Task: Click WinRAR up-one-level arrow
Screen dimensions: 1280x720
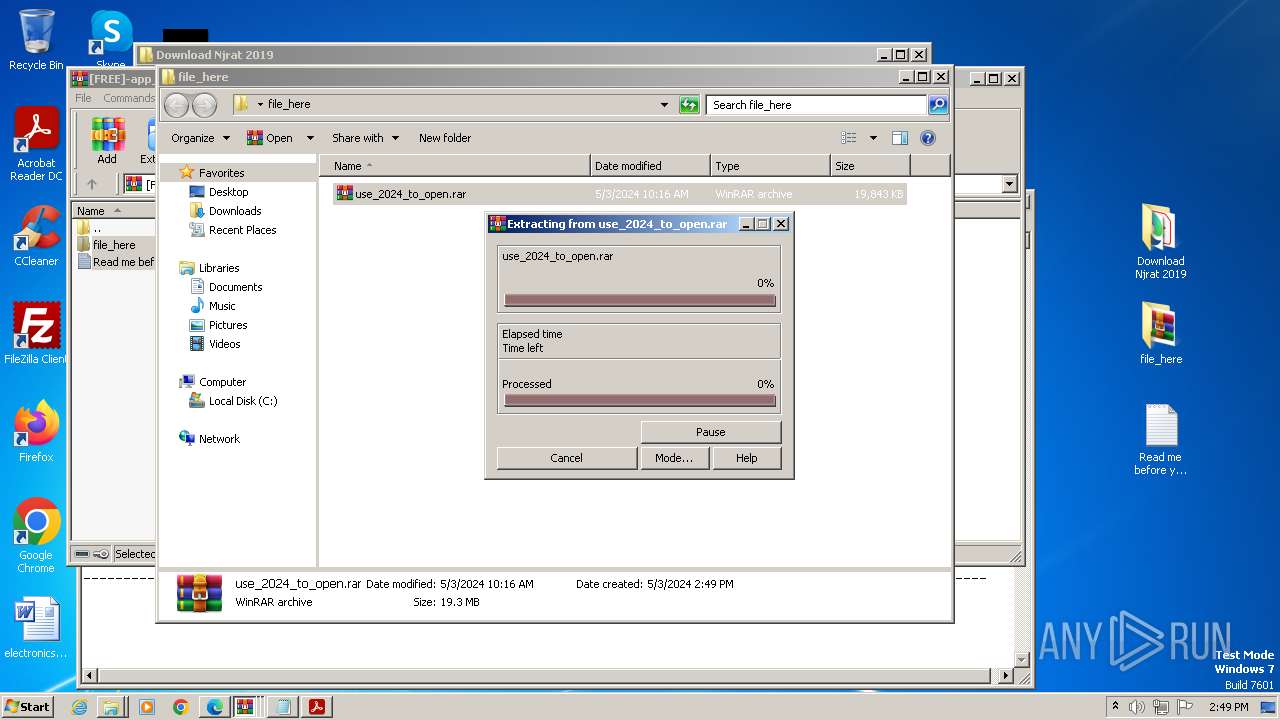Action: pyautogui.click(x=92, y=184)
